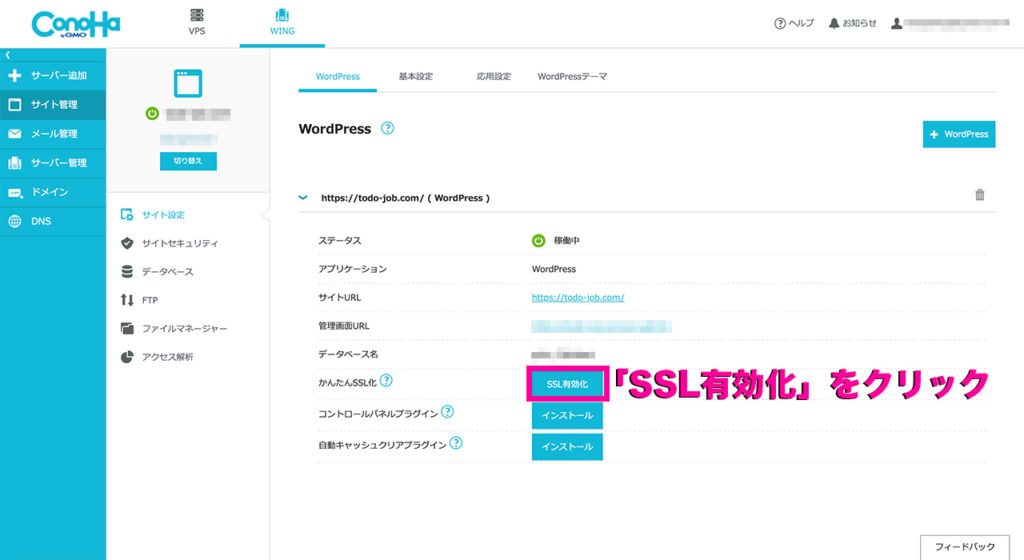Open the https://todo-job.com/ site URL link
This screenshot has width=1024, height=560.
(x=578, y=298)
